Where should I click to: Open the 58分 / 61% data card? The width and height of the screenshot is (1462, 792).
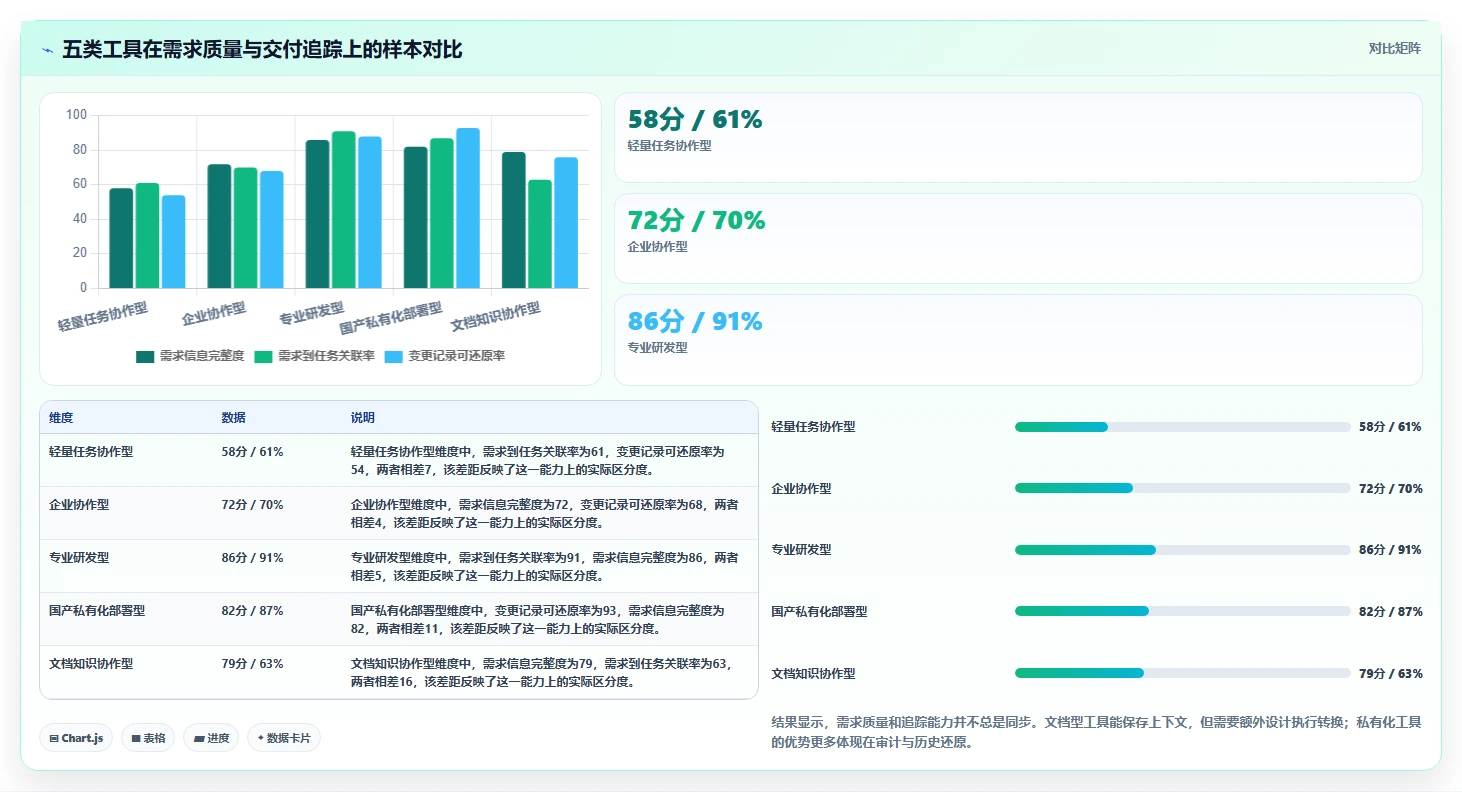pos(1018,138)
